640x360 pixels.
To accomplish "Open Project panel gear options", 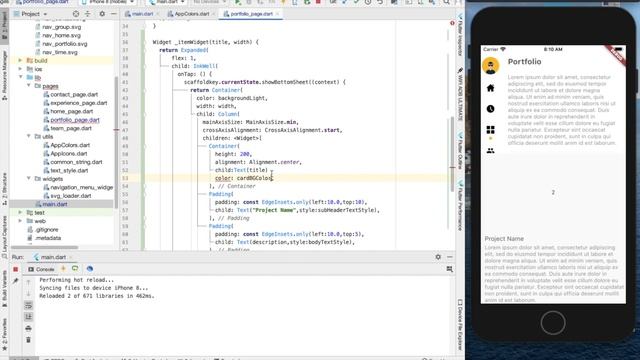I will pyautogui.click(x=102, y=14).
